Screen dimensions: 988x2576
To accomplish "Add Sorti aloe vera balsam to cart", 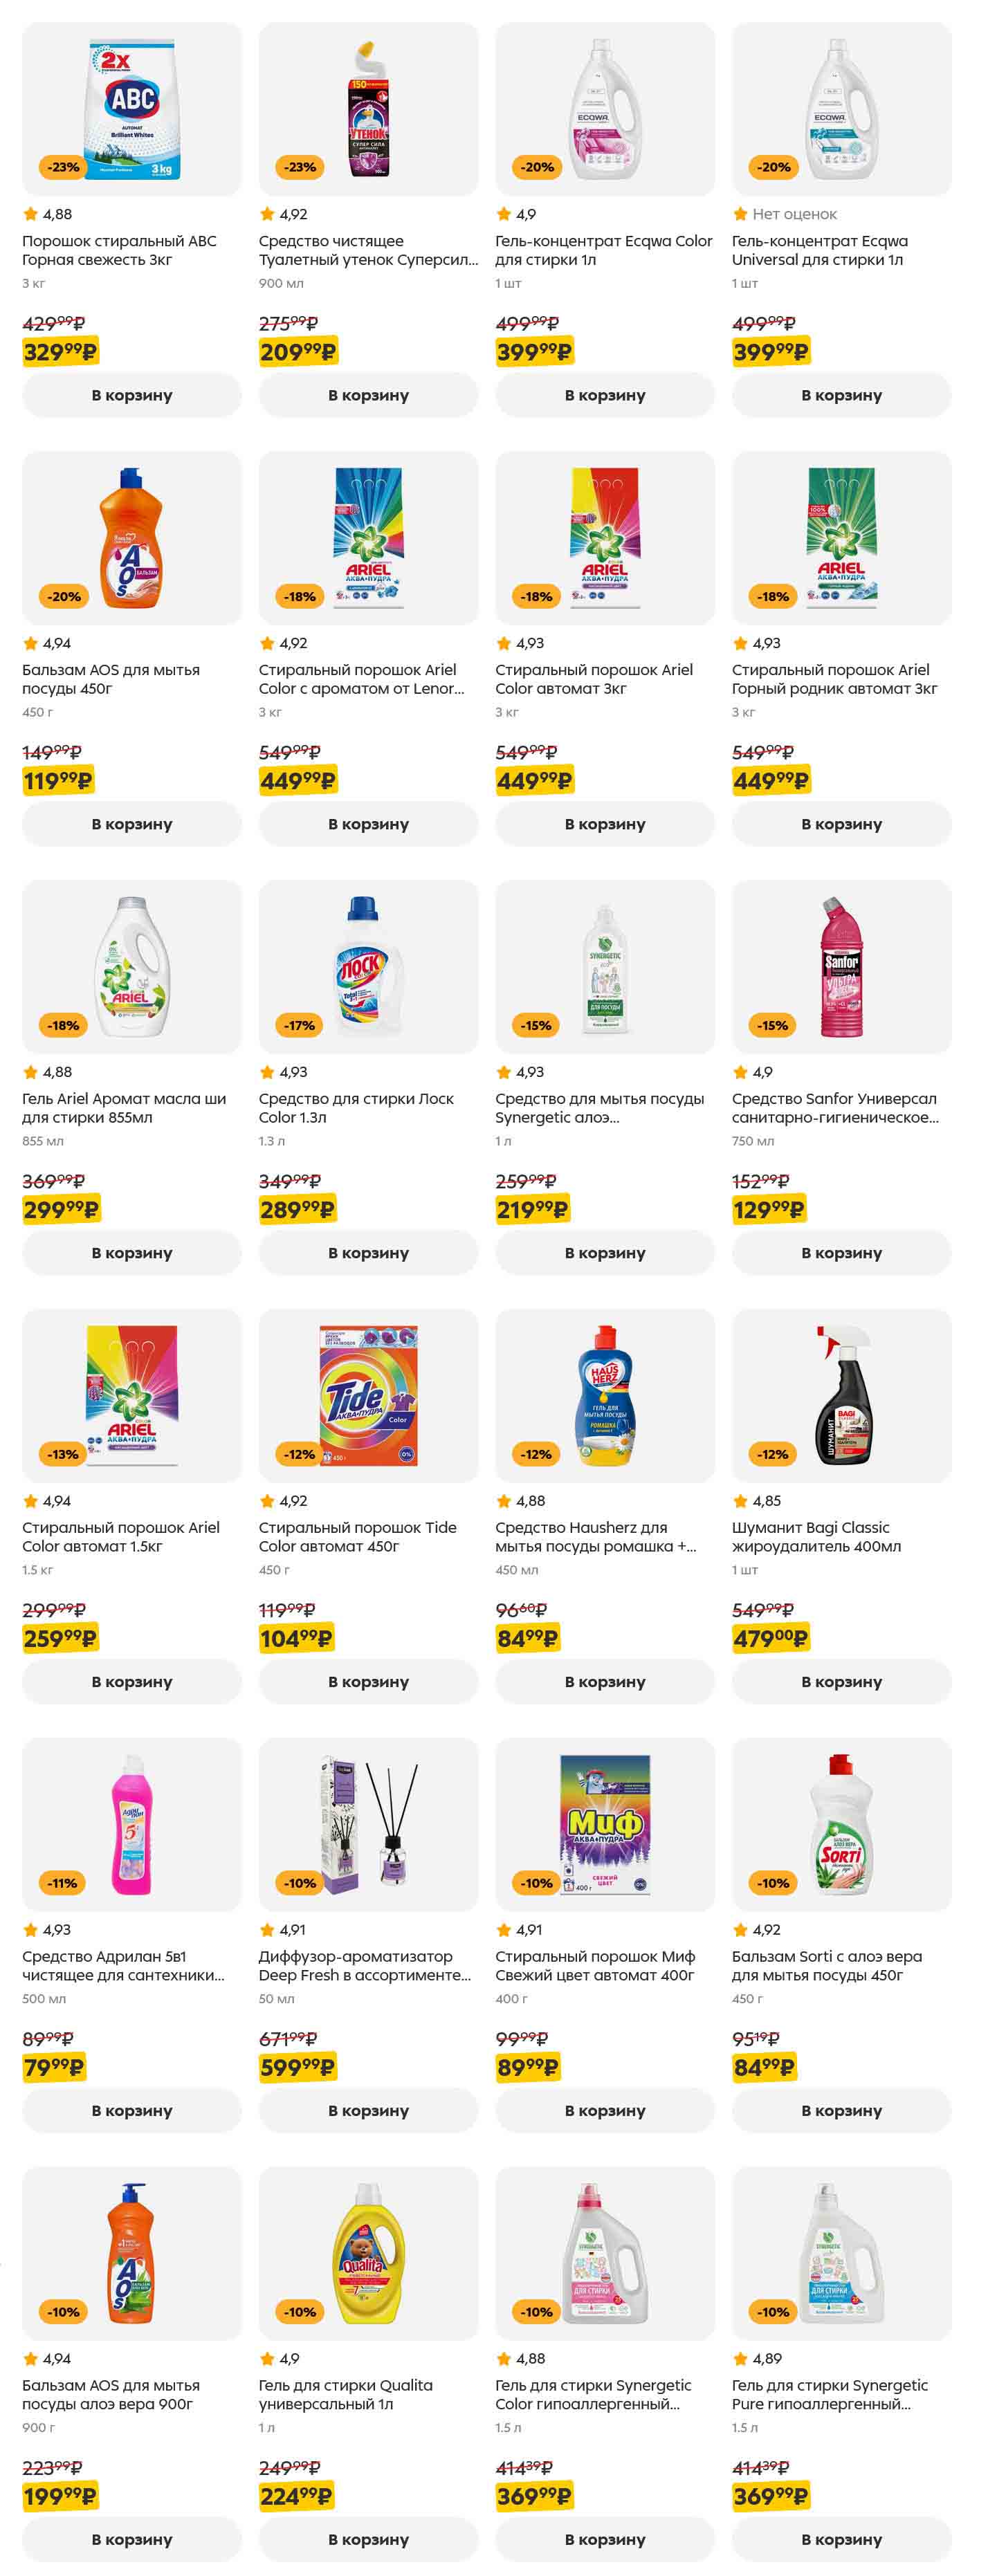I will (841, 2111).
